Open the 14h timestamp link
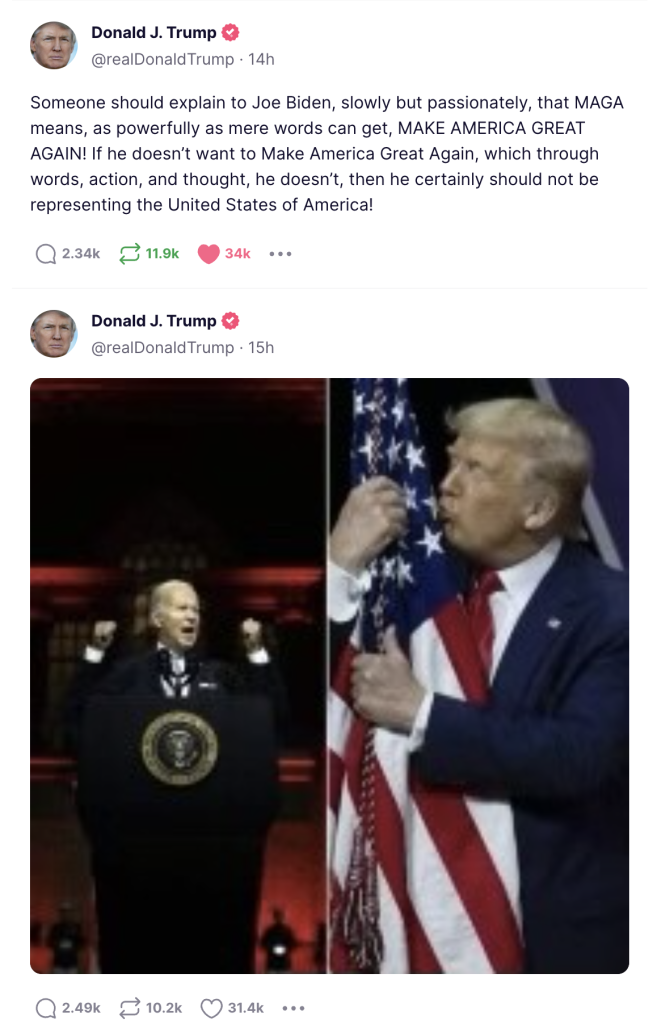Viewport: 657px width, 1024px height. click(261, 59)
